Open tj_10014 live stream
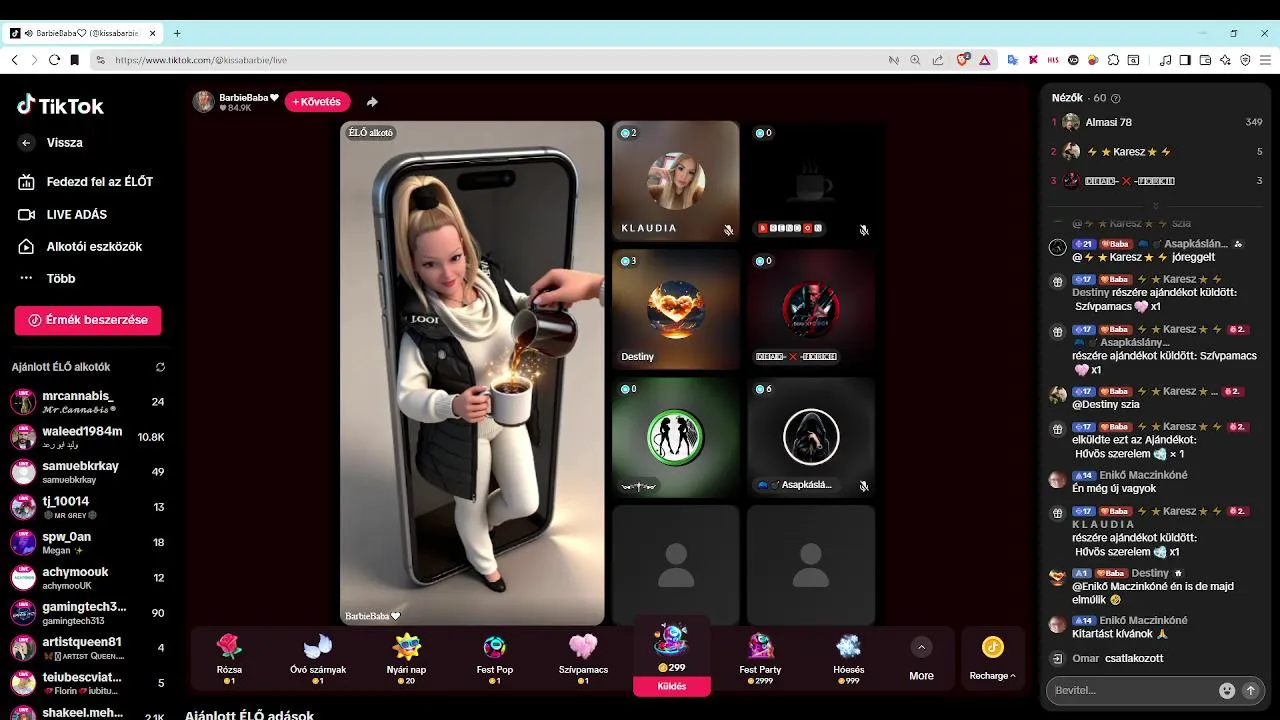1280x720 pixels. pyautogui.click(x=88, y=507)
